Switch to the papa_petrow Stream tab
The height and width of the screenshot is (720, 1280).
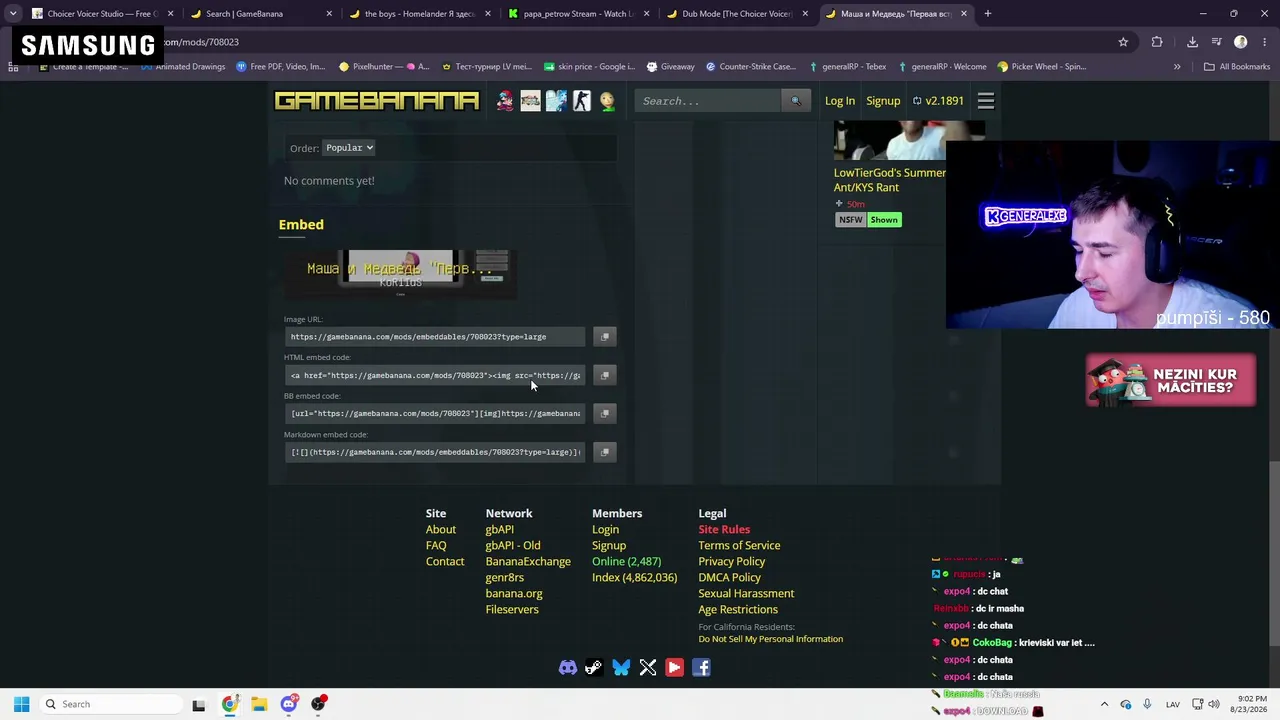coord(579,14)
